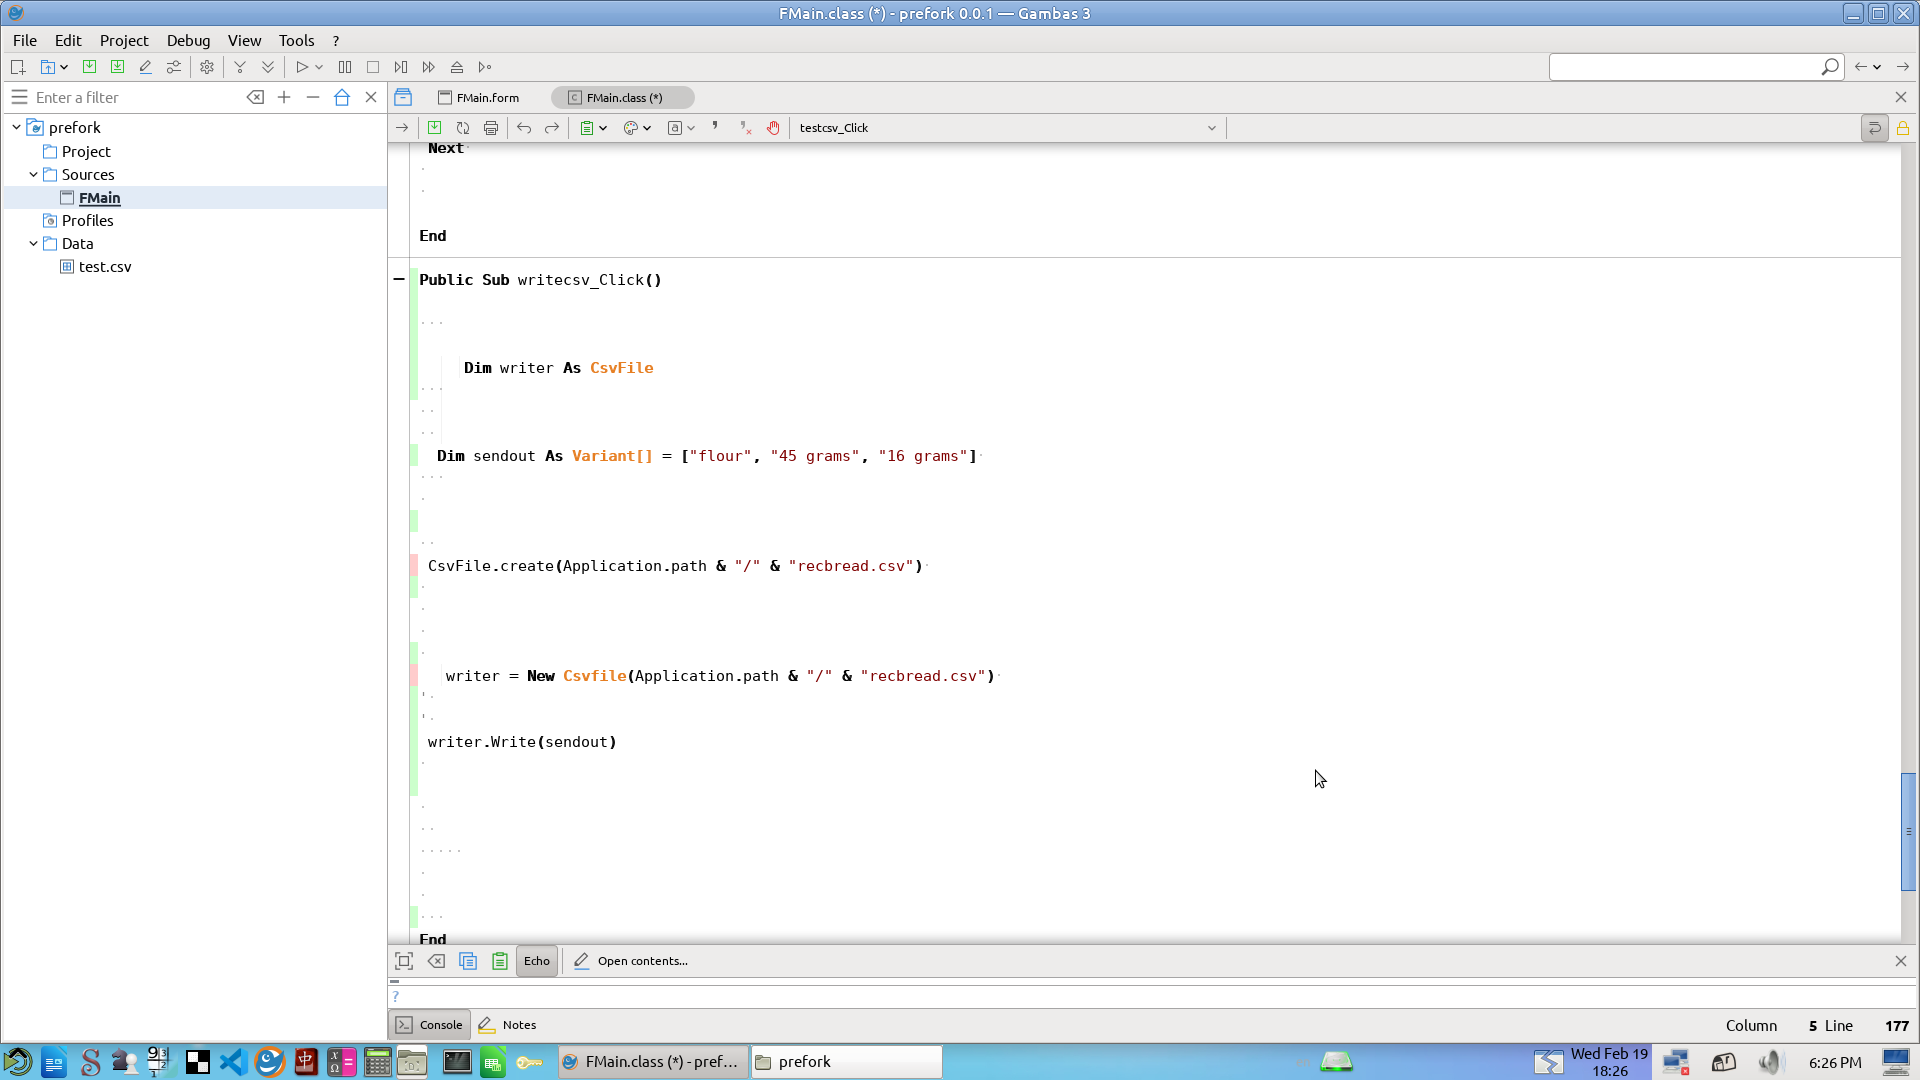The image size is (1920, 1080).
Task: Open the testcsv_Click procedure dropdown
Action: [x=1211, y=128]
